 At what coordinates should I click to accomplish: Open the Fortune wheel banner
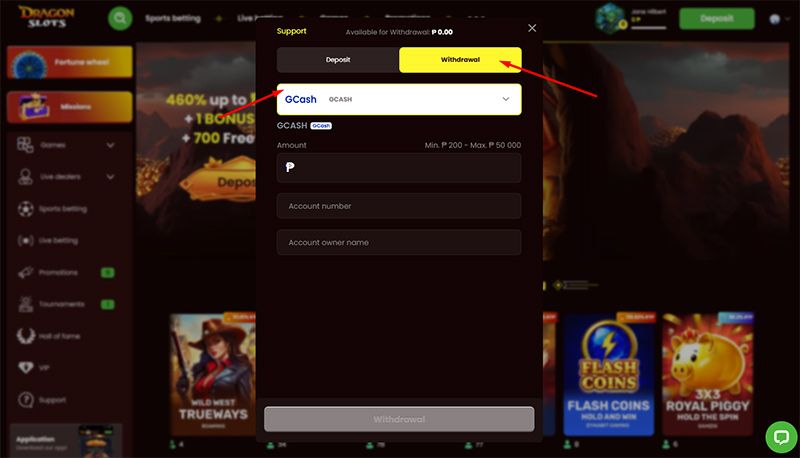pyautogui.click(x=70, y=62)
